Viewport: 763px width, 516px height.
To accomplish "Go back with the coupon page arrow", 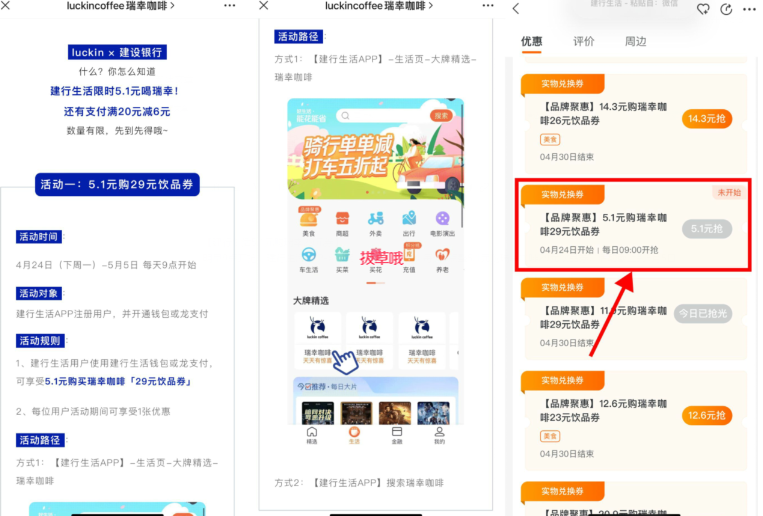I will point(516,8).
